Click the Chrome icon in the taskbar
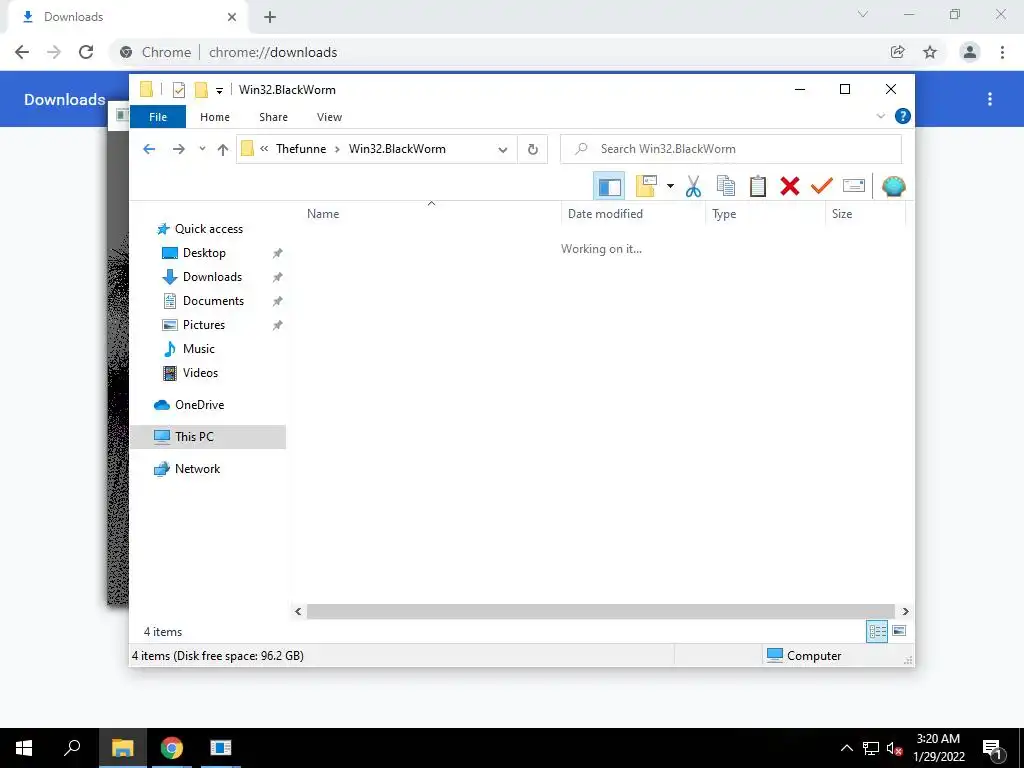The image size is (1024, 768). (172, 748)
